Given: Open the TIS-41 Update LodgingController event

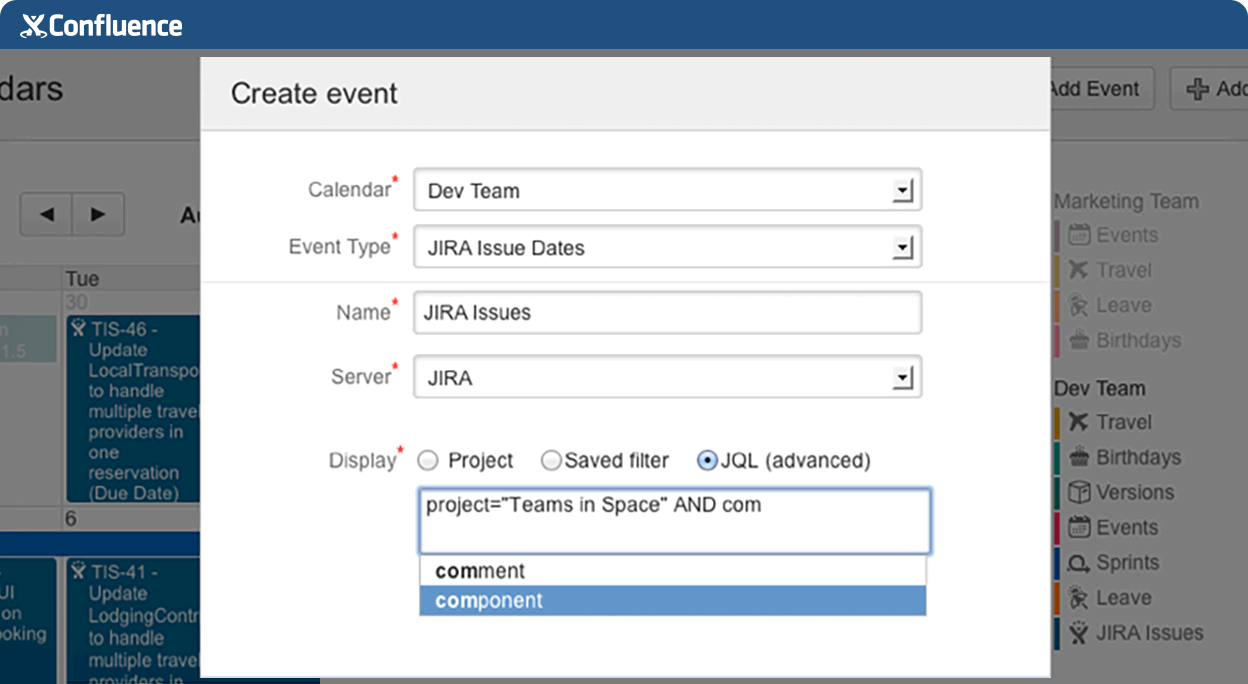Looking at the screenshot, I should click(133, 621).
